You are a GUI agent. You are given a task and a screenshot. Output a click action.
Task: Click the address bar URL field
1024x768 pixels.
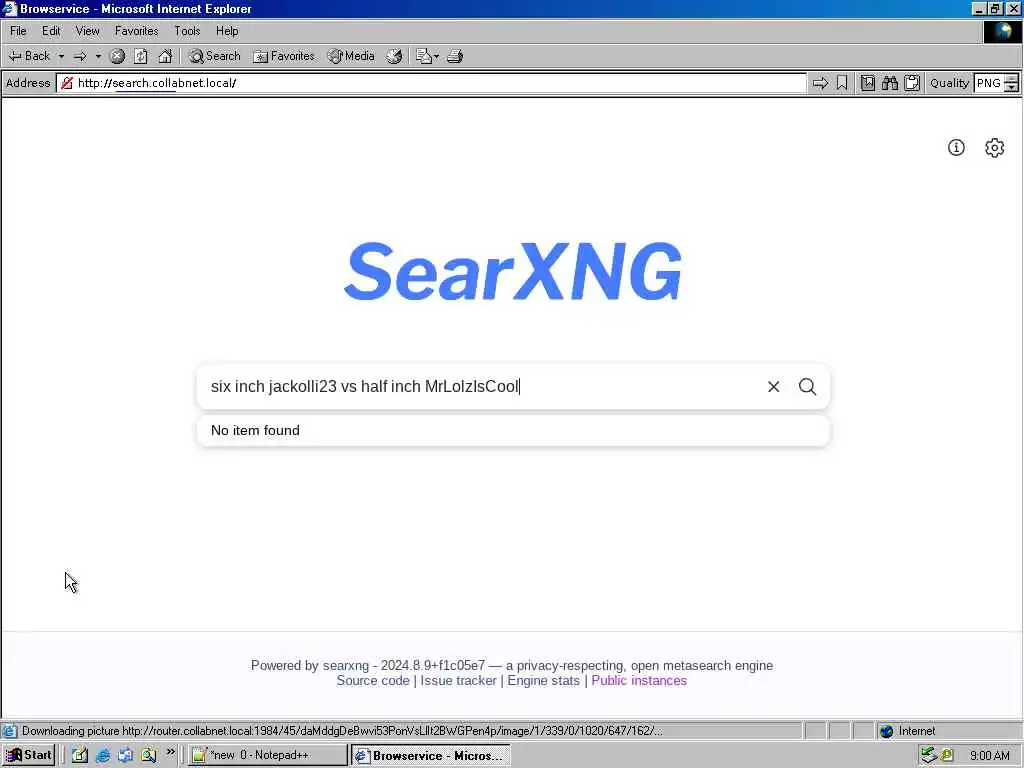(x=431, y=83)
